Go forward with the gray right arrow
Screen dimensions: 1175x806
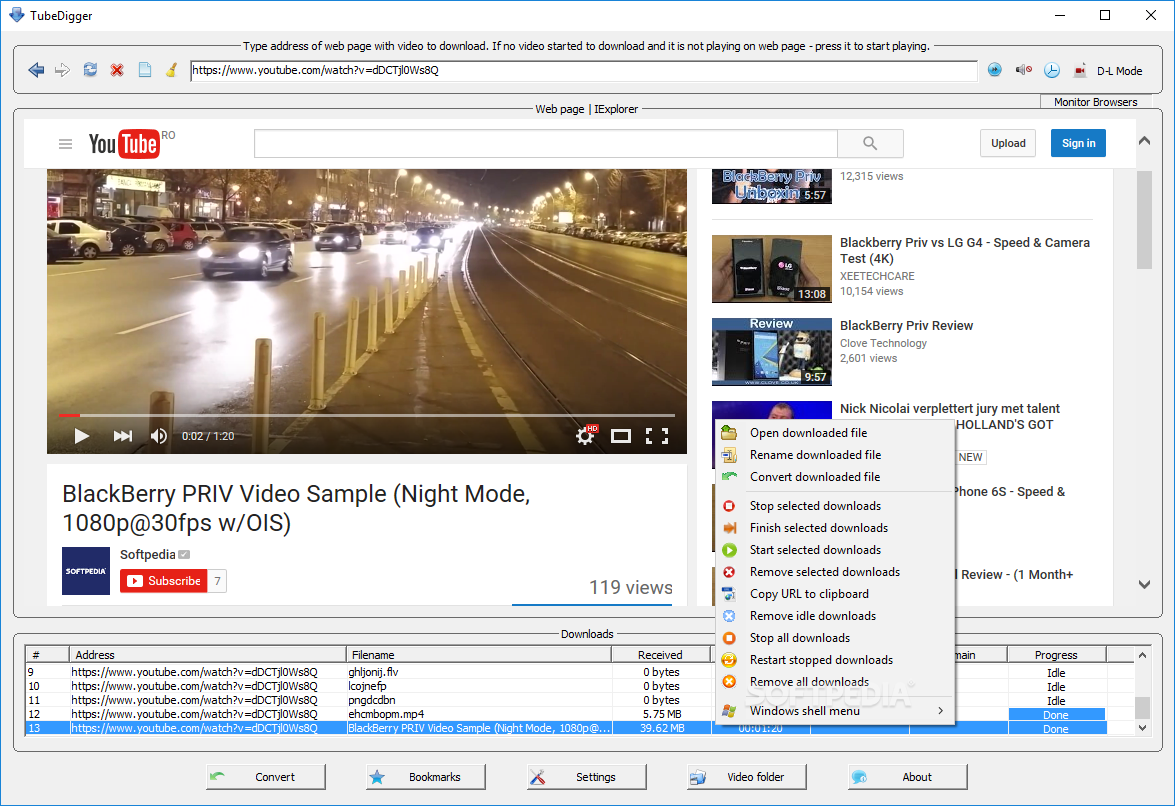tap(63, 70)
